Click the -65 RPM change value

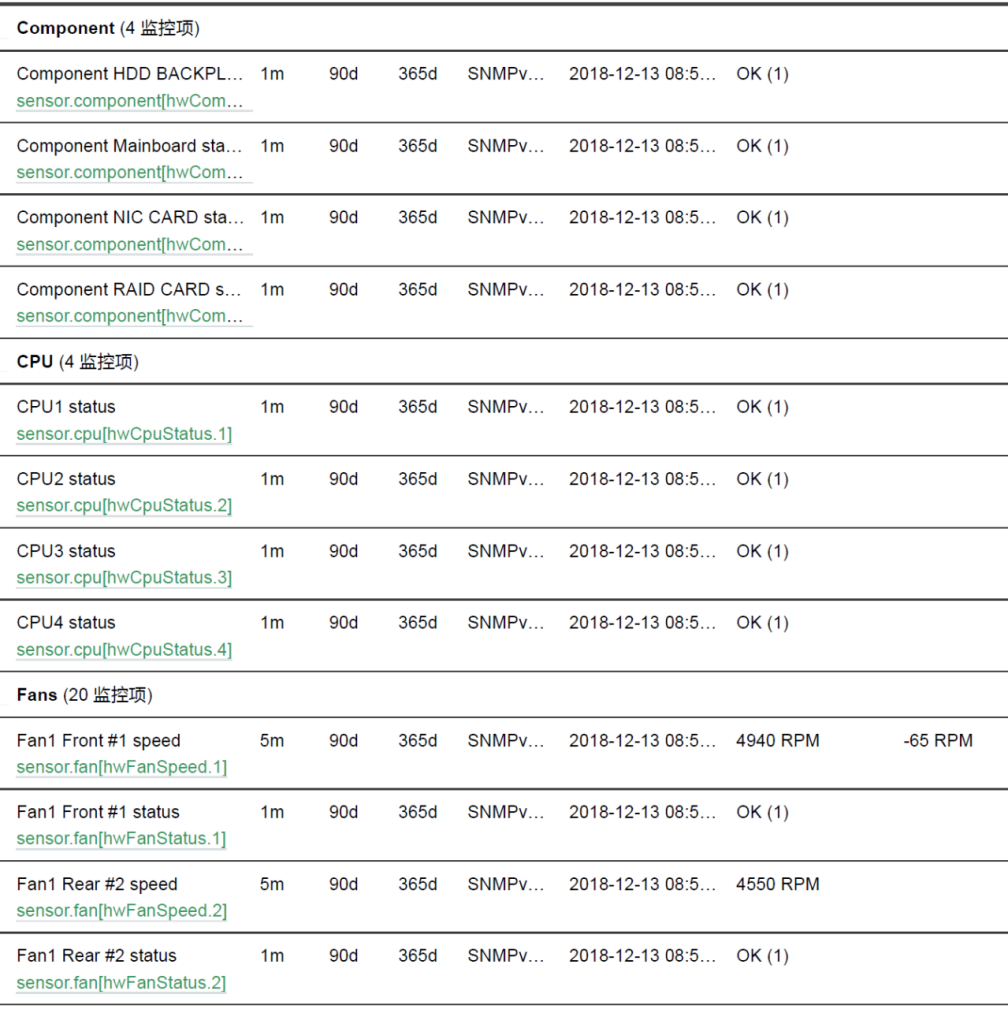tap(938, 741)
